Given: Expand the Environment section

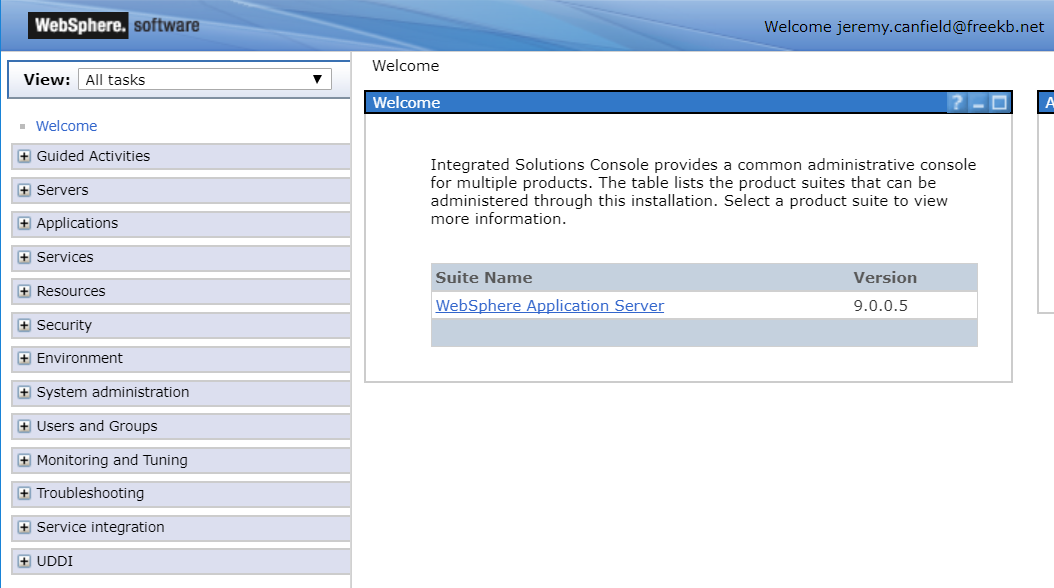Looking at the screenshot, I should point(24,358).
